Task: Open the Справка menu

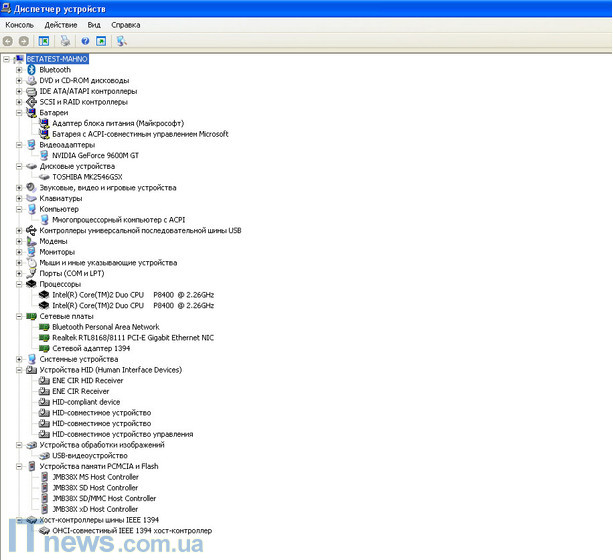Action: pos(125,24)
